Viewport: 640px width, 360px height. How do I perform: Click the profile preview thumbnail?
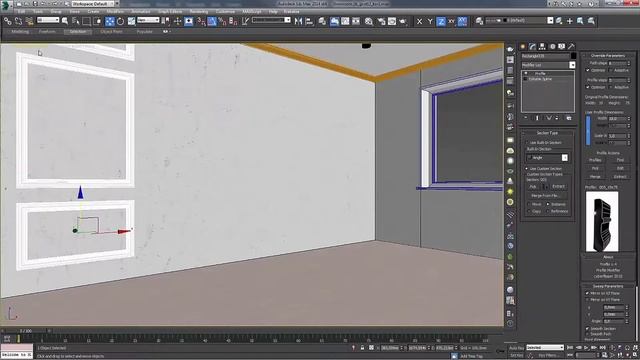click(602, 222)
